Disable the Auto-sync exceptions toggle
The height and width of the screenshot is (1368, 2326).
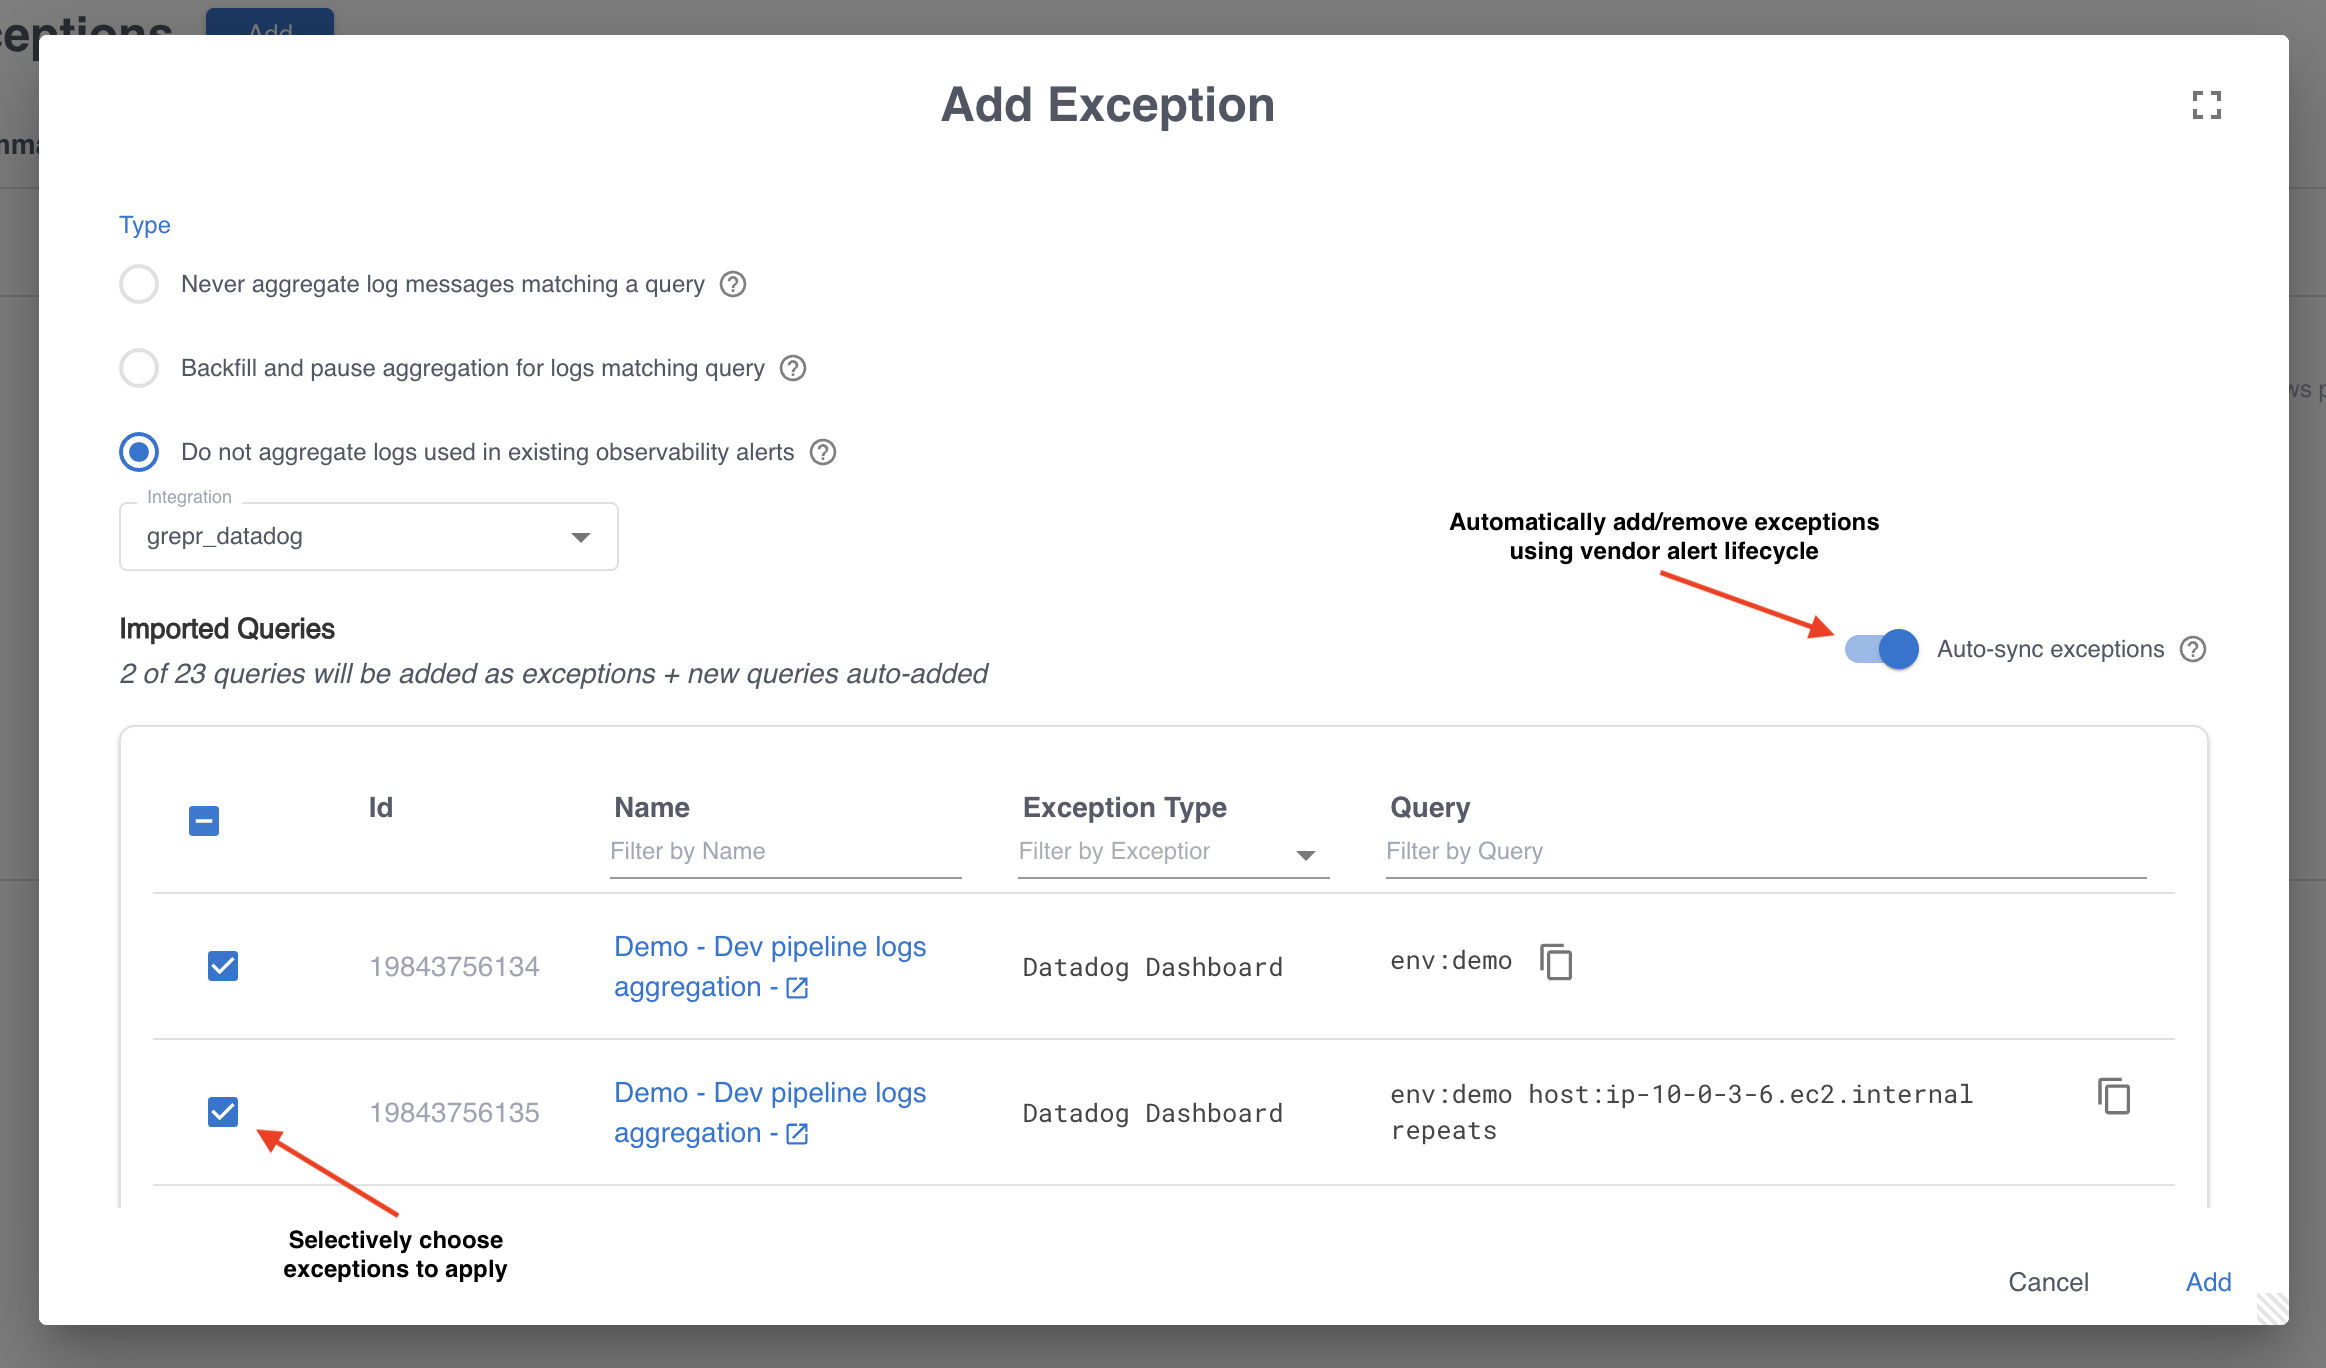(1881, 649)
